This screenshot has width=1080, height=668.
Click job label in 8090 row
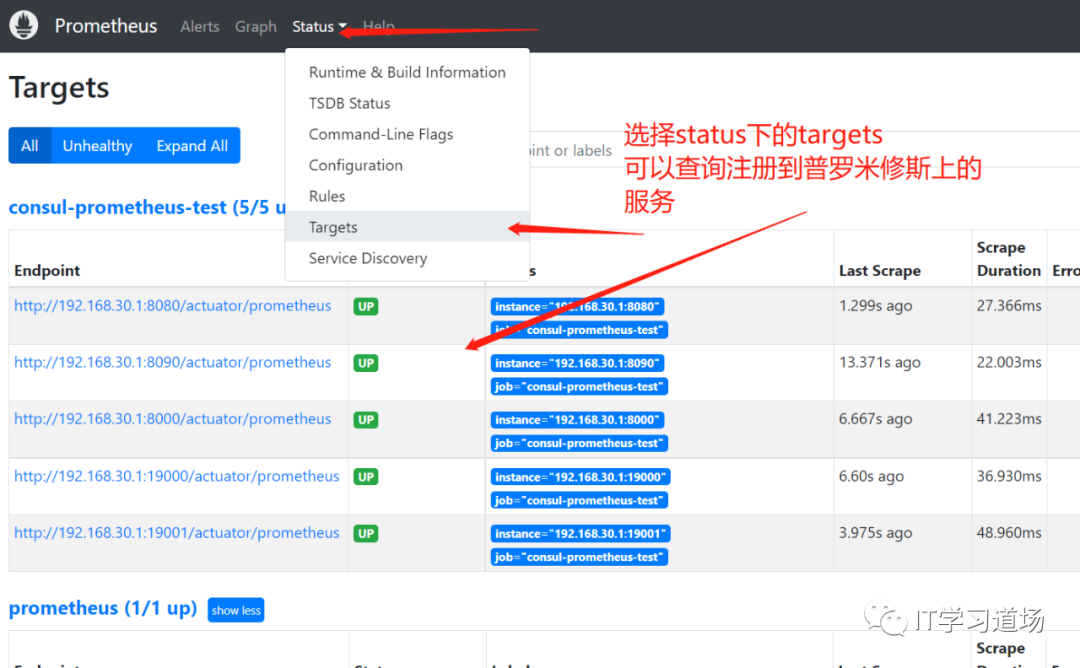(579, 386)
